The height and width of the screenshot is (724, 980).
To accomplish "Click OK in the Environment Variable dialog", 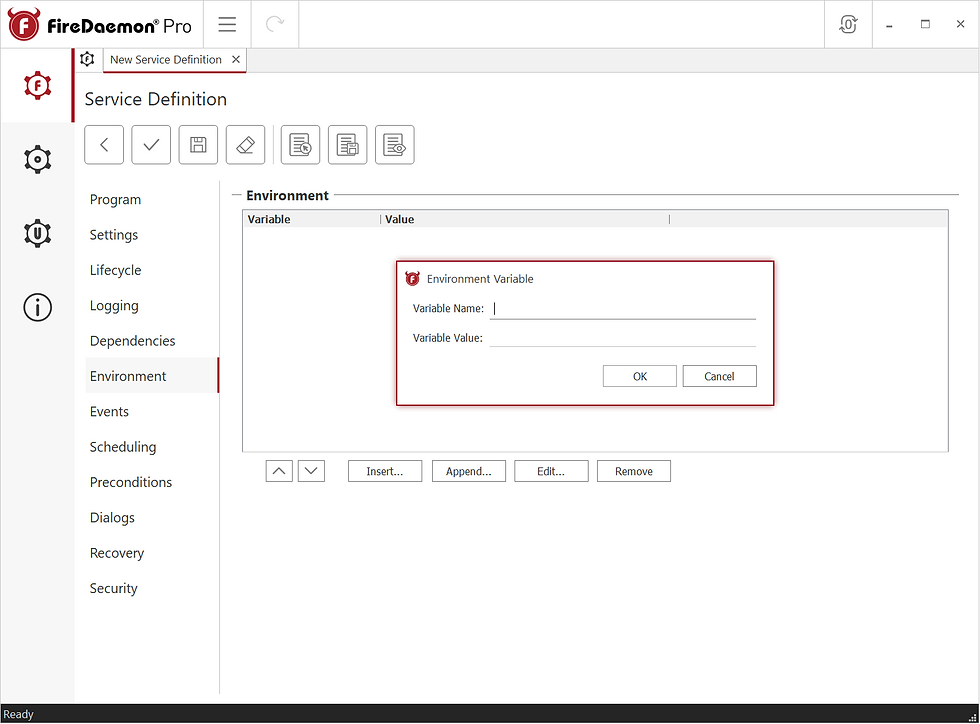I will pyautogui.click(x=639, y=375).
